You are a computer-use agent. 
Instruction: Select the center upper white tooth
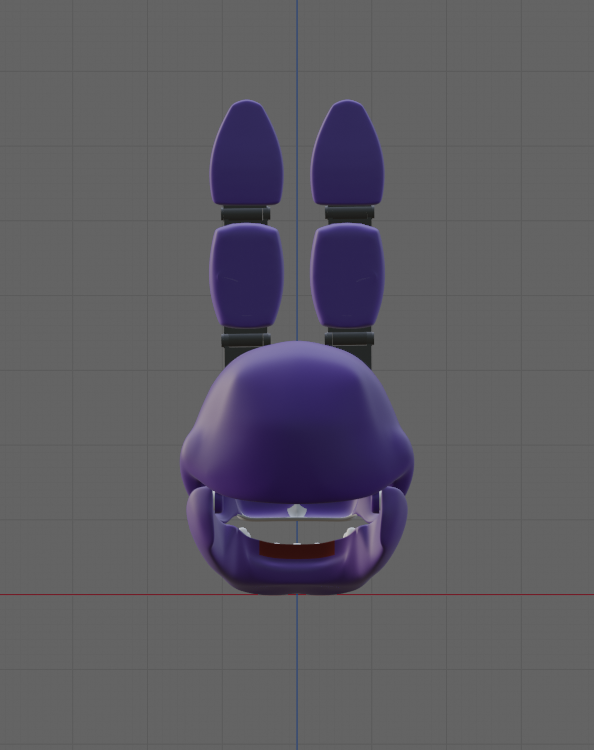(297, 510)
